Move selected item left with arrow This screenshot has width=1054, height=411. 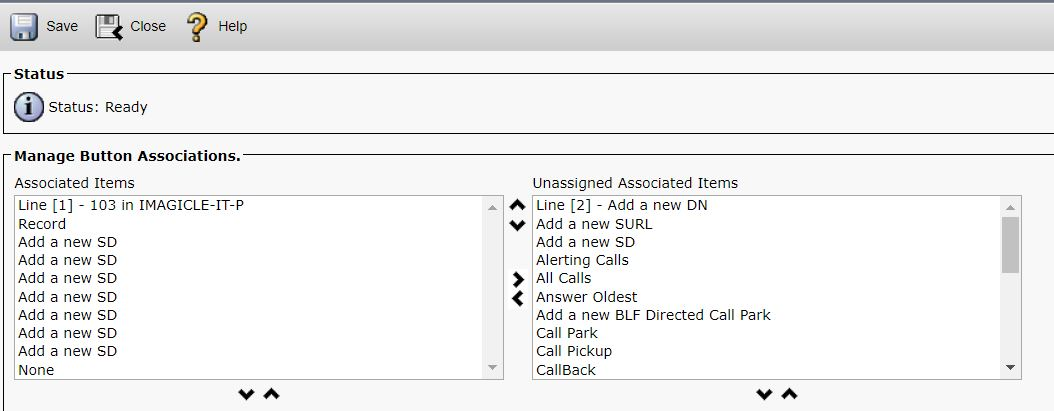point(518,298)
